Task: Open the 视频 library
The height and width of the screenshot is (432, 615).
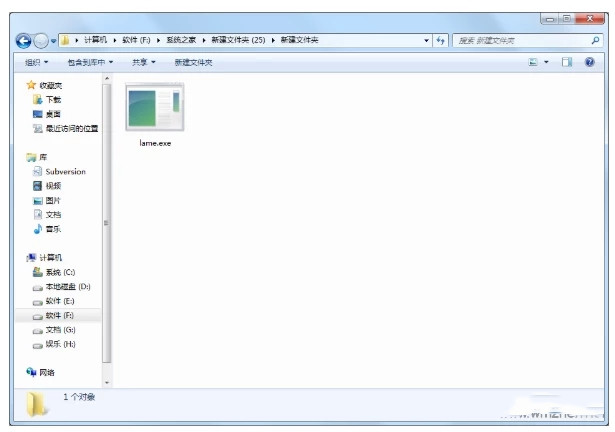Action: point(53,186)
